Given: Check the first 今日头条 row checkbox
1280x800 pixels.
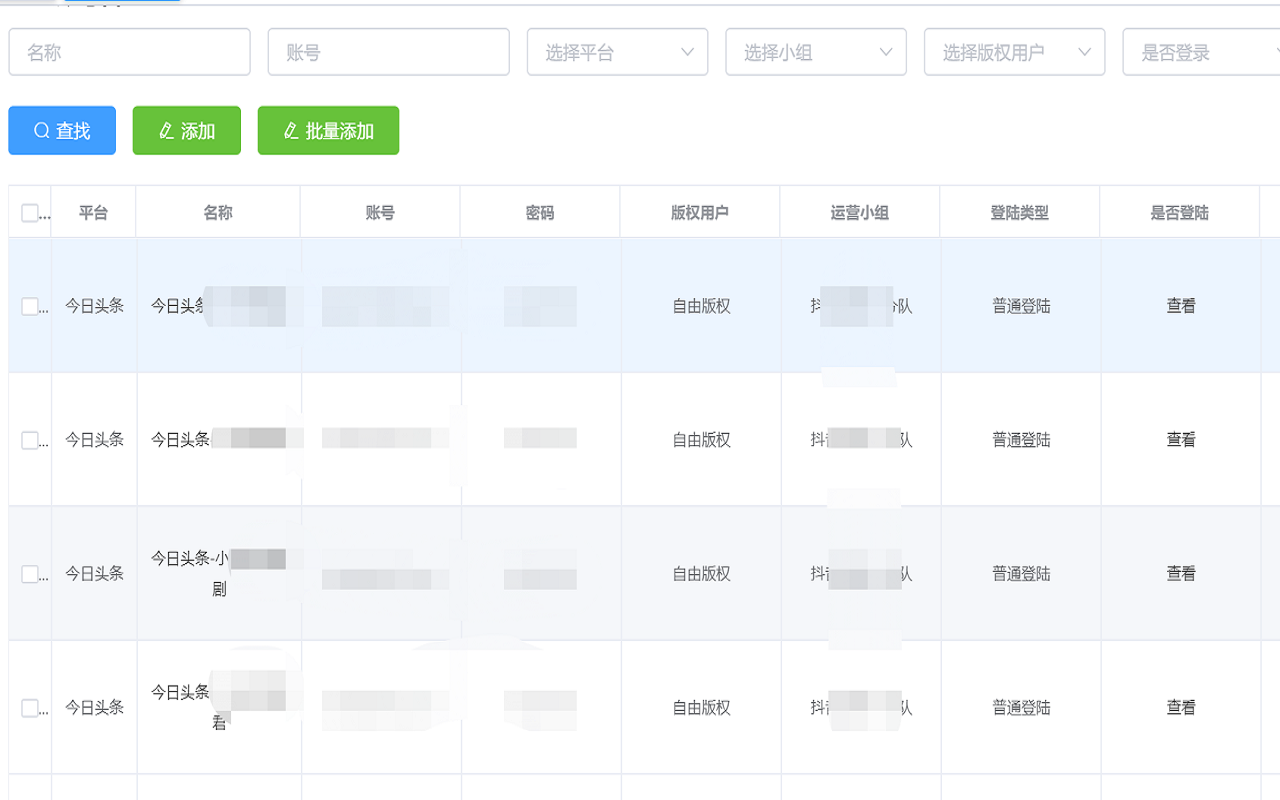Looking at the screenshot, I should point(29,306).
